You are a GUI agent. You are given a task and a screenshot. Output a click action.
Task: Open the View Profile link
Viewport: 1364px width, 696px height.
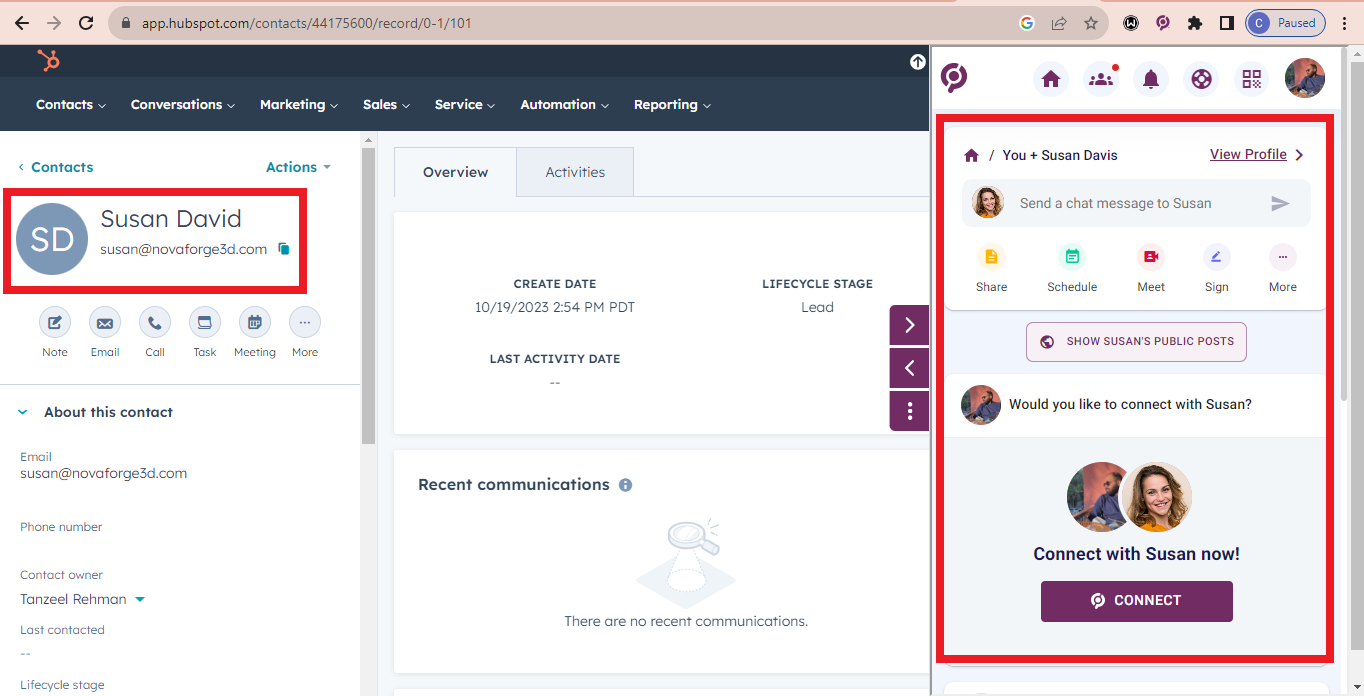(1257, 154)
